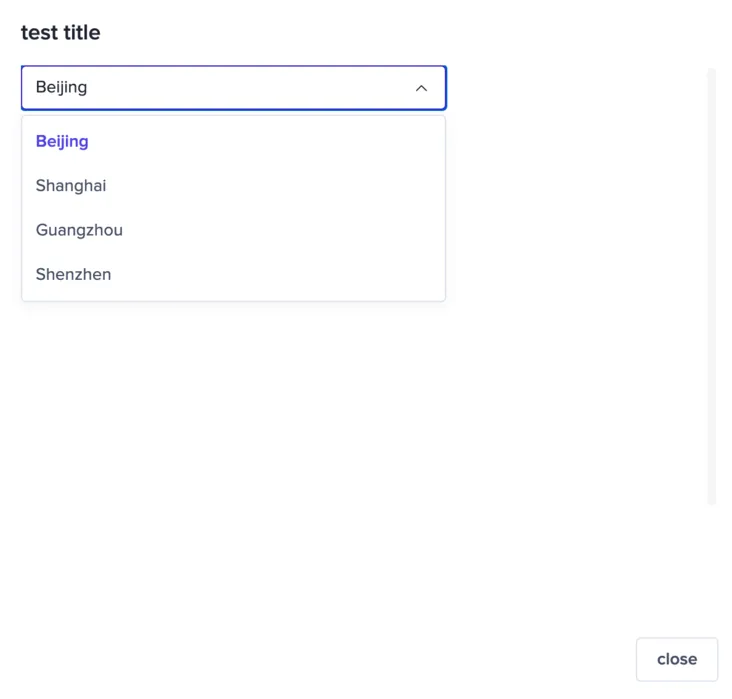Change the selection to Guangzhou
Screen dimensions: 732x699
pos(233,230)
